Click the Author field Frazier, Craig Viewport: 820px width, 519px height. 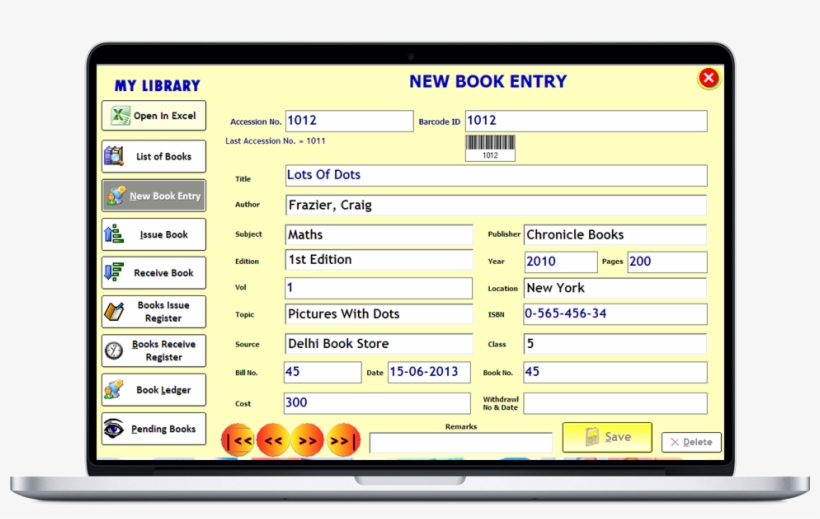point(496,205)
